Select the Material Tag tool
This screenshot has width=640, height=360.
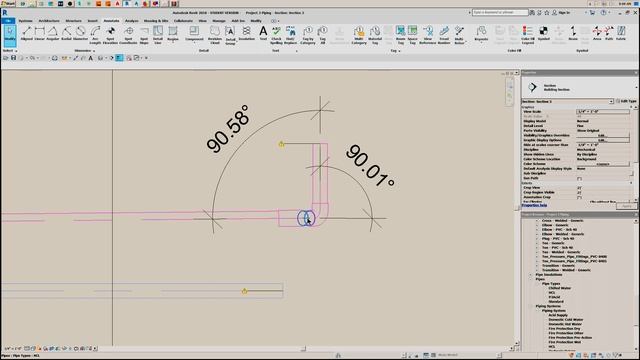click(x=375, y=35)
